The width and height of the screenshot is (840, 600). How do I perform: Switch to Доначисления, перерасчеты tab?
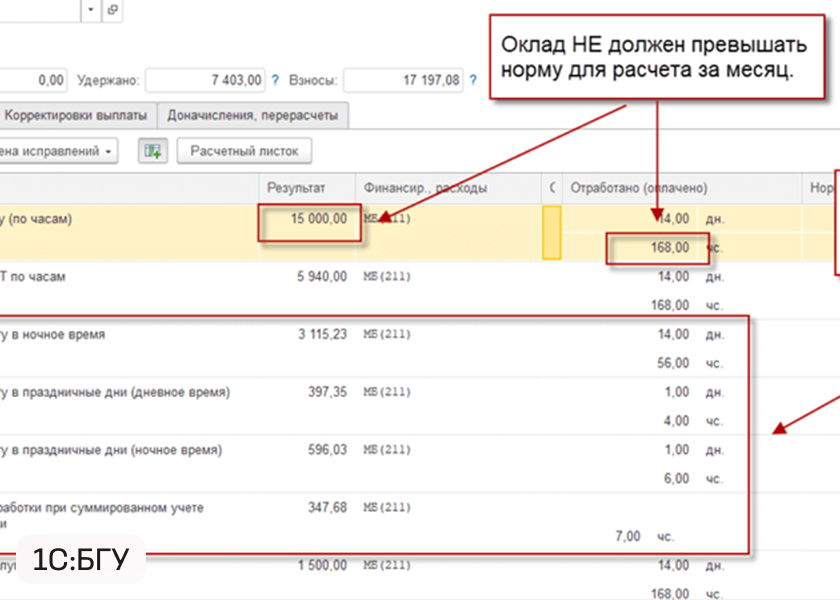[253, 115]
